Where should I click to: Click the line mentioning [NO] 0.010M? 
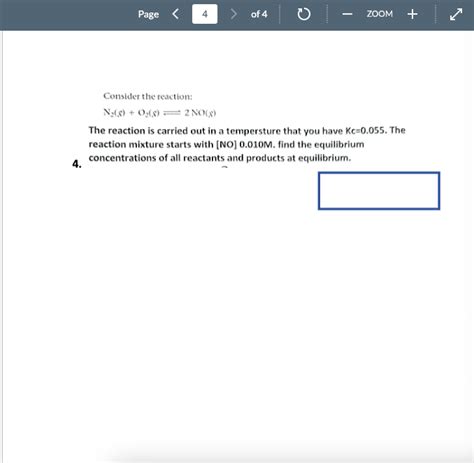pyautogui.click(x=226, y=144)
